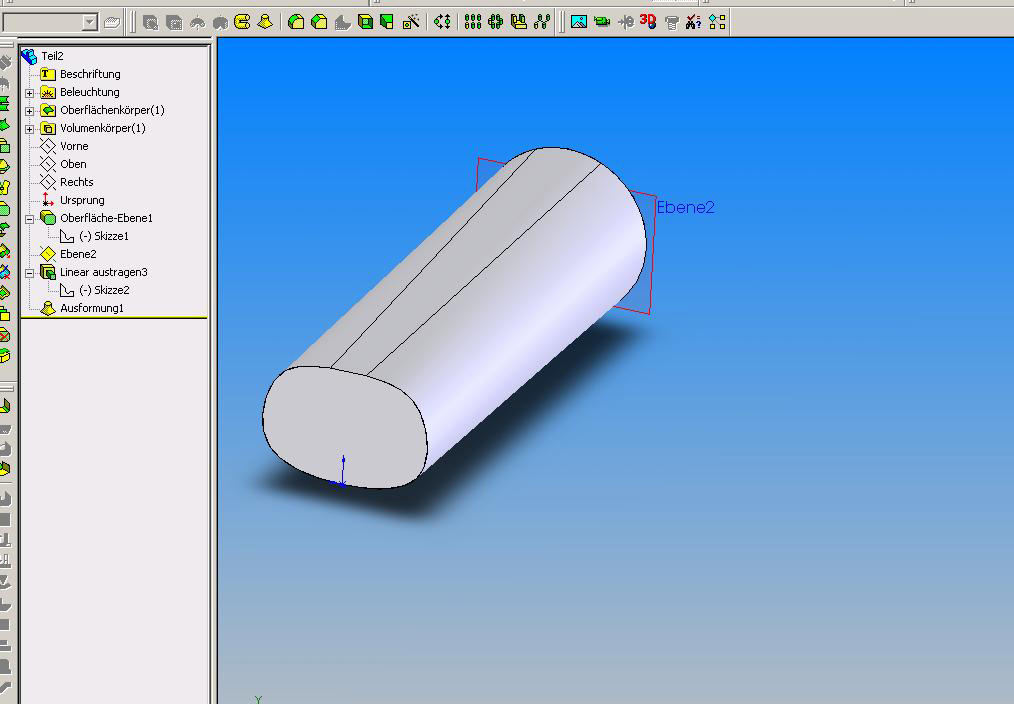Select the oval front face of the model
Image resolution: width=1014 pixels, height=704 pixels.
click(x=345, y=427)
